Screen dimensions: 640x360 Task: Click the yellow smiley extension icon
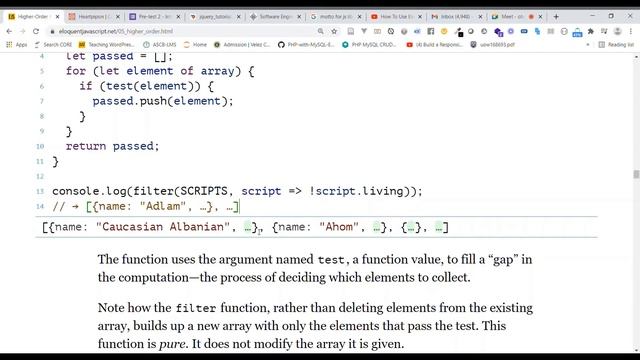[444, 31]
